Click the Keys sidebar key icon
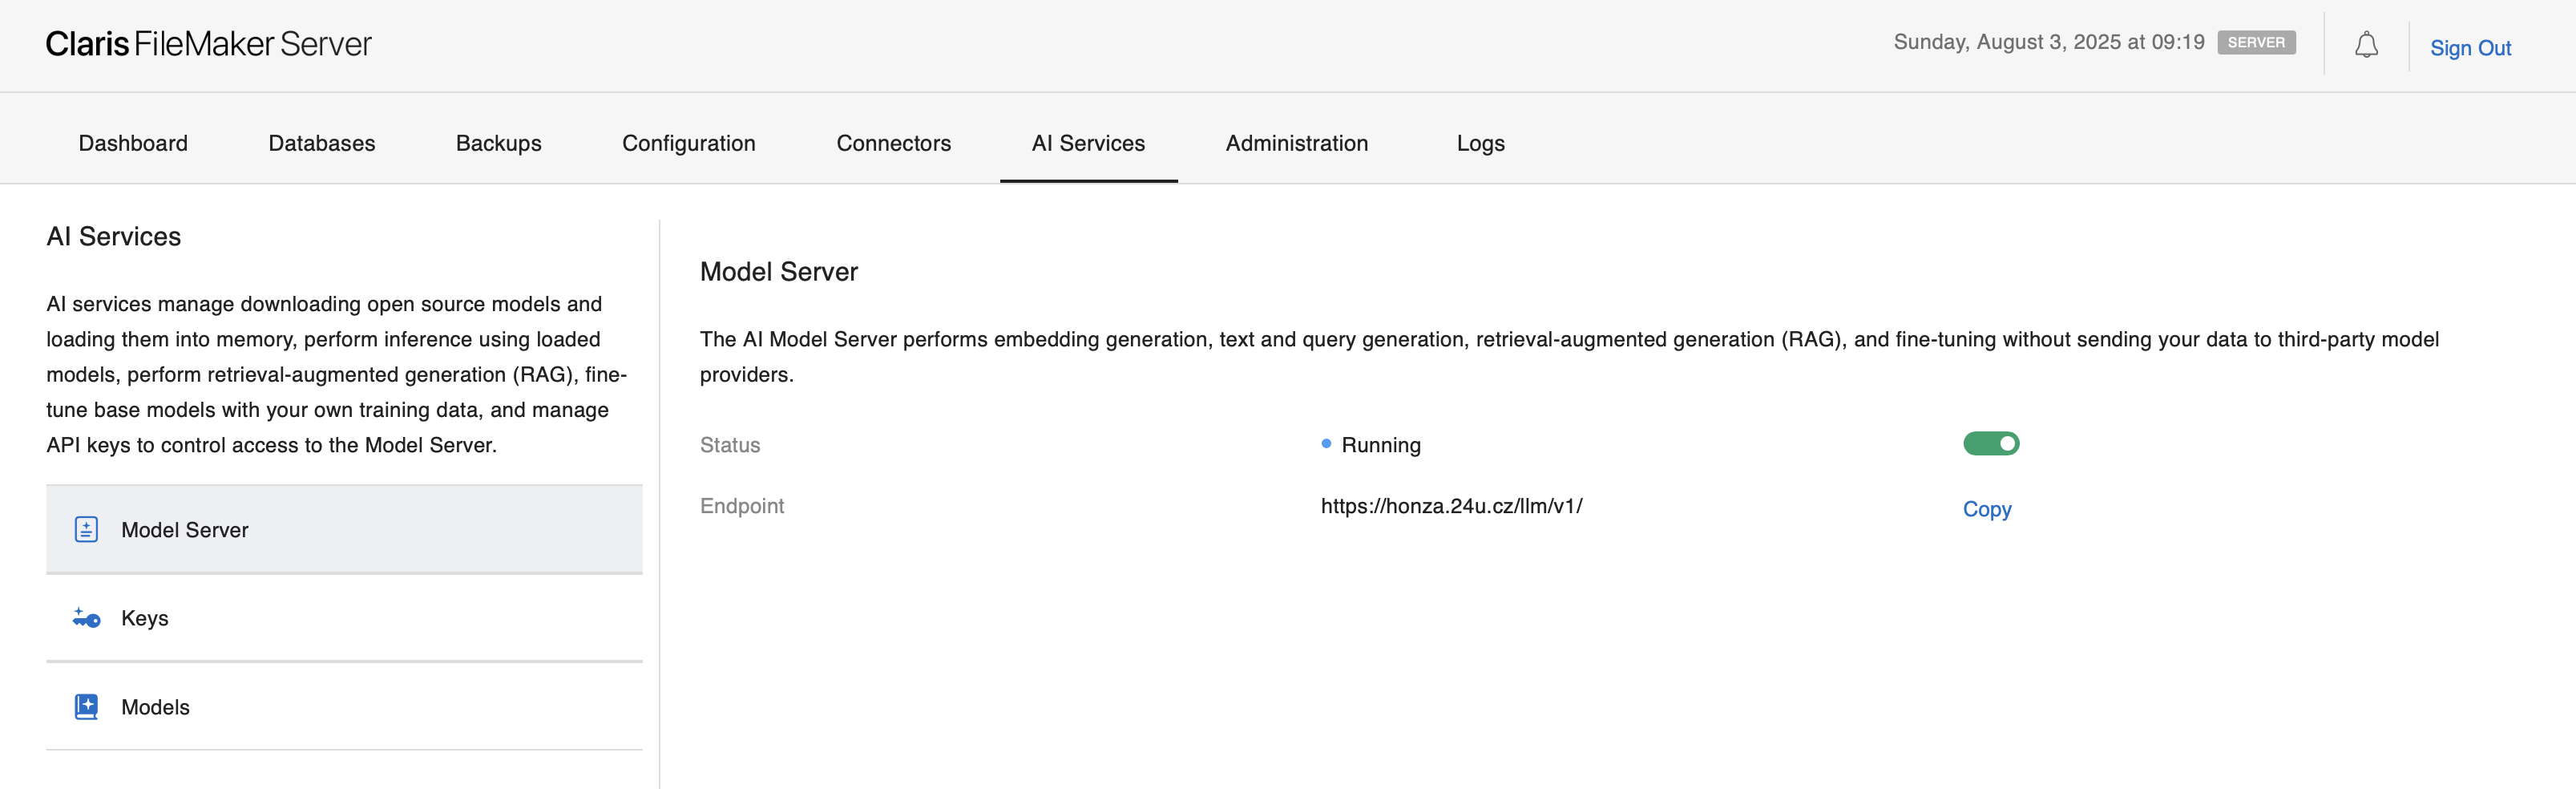The width and height of the screenshot is (2576, 789). point(86,618)
